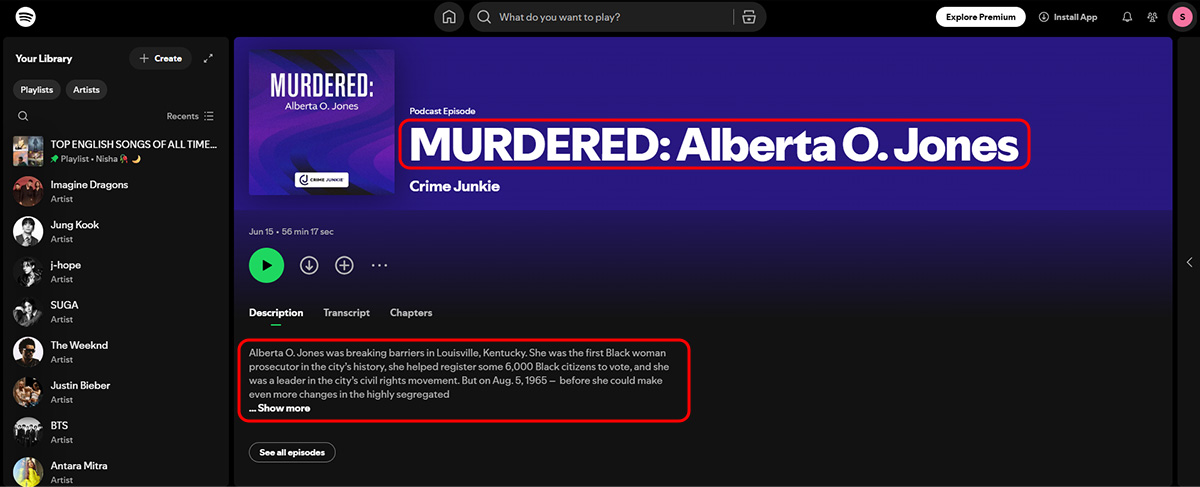Click Install App
1200x487 pixels.
(x=1068, y=17)
